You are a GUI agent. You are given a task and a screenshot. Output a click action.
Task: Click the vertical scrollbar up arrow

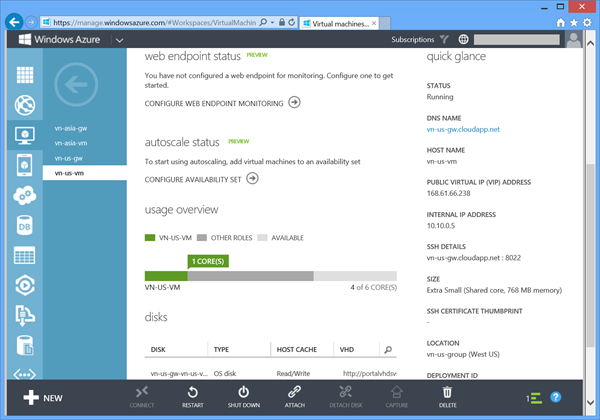[x=590, y=43]
